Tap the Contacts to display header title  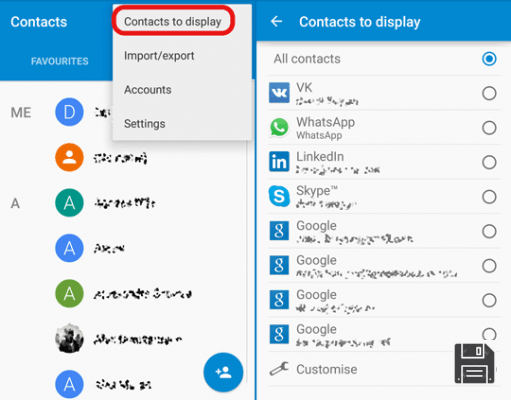click(x=360, y=22)
